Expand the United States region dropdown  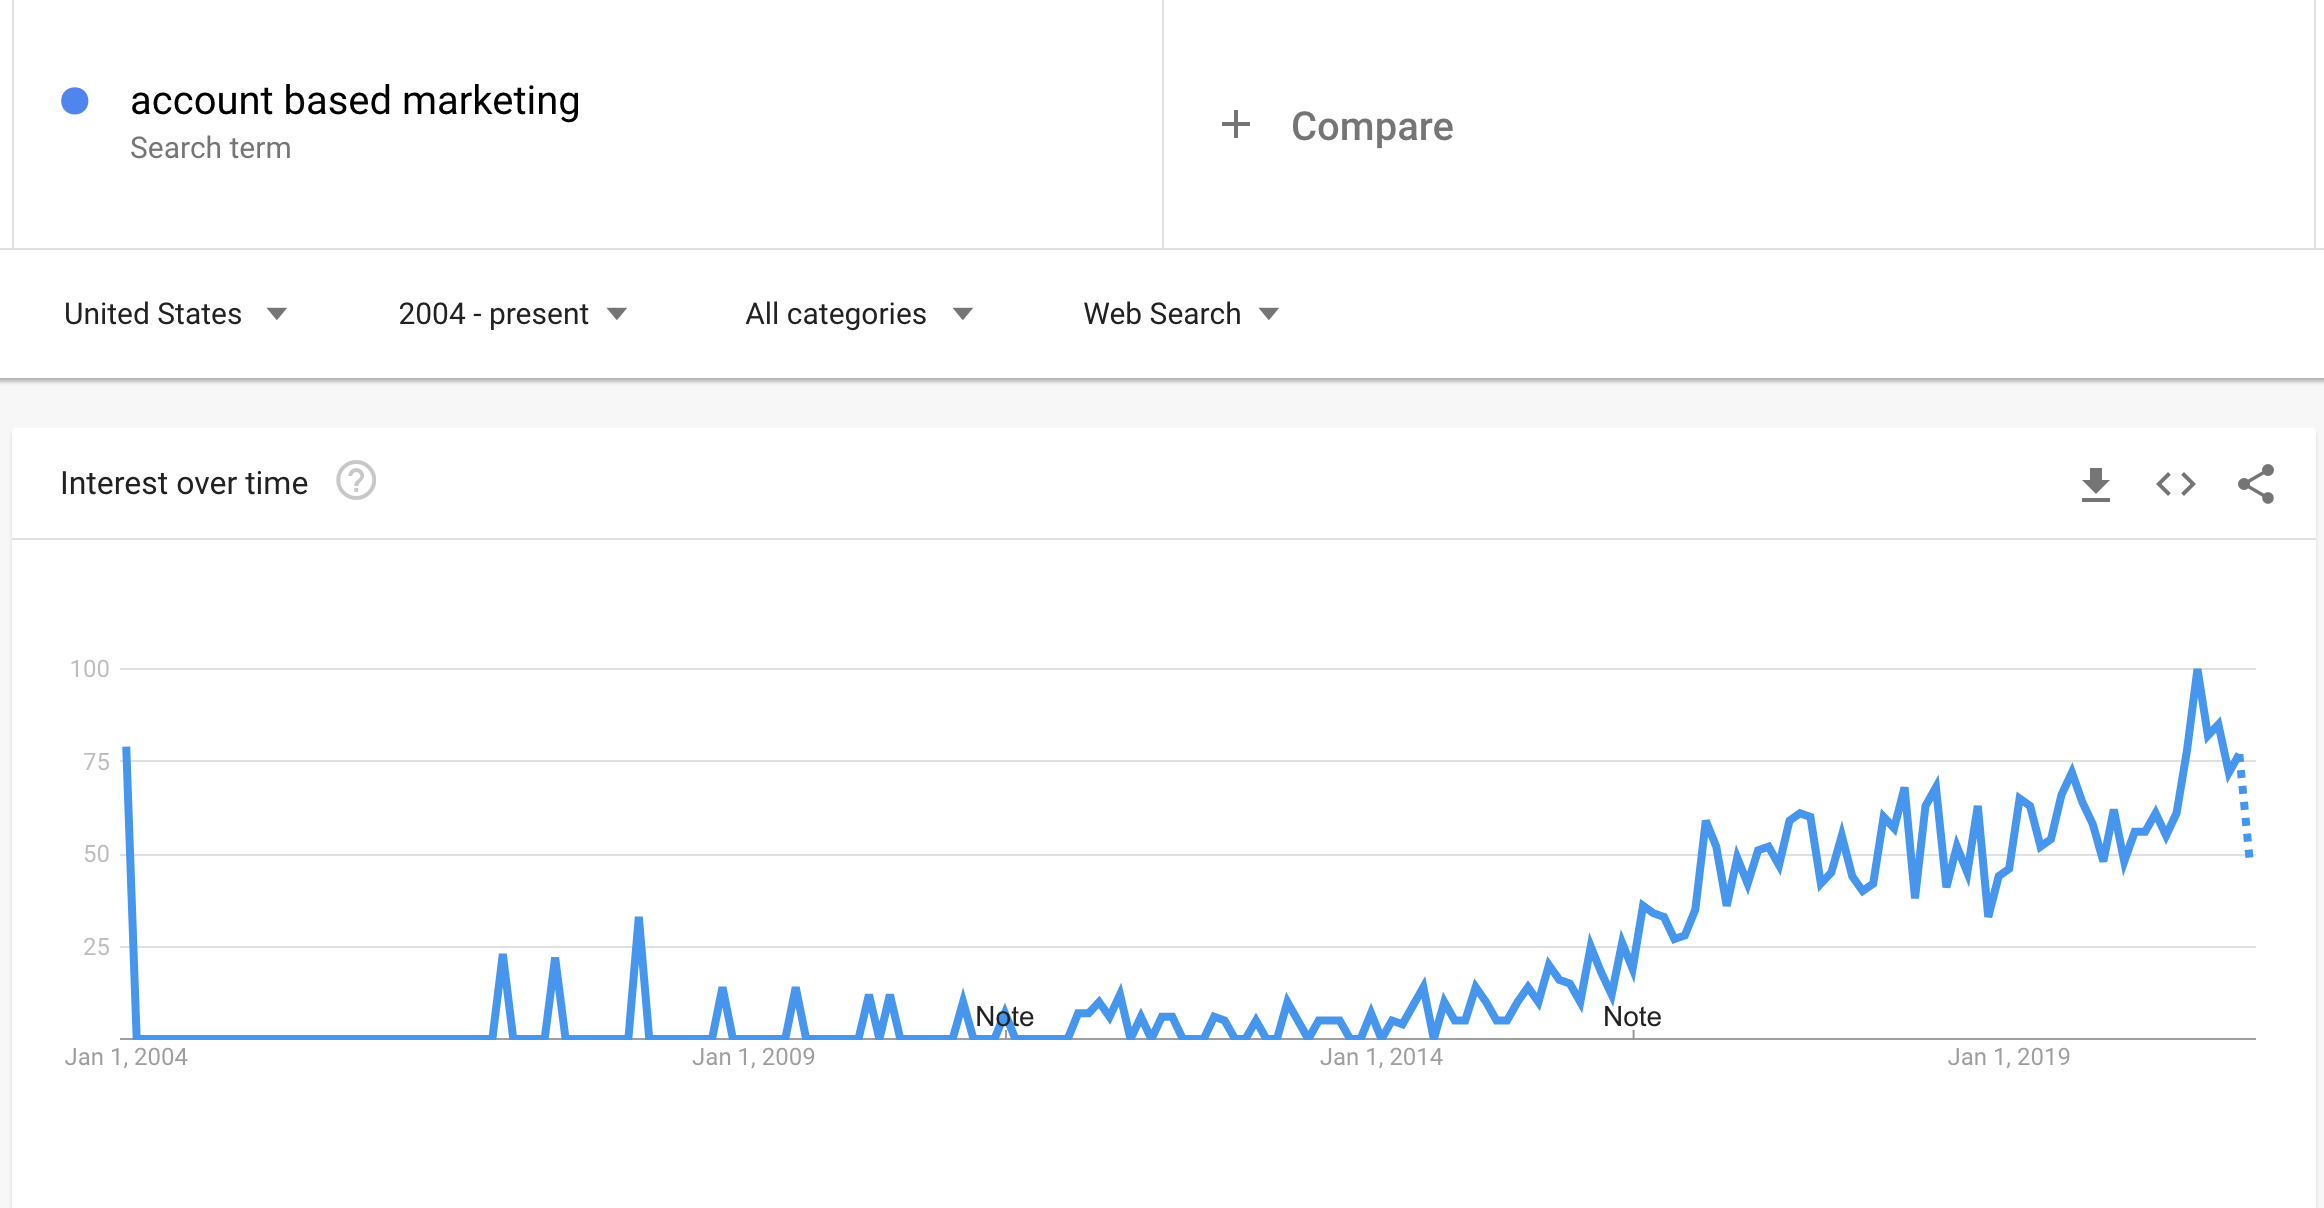(175, 314)
